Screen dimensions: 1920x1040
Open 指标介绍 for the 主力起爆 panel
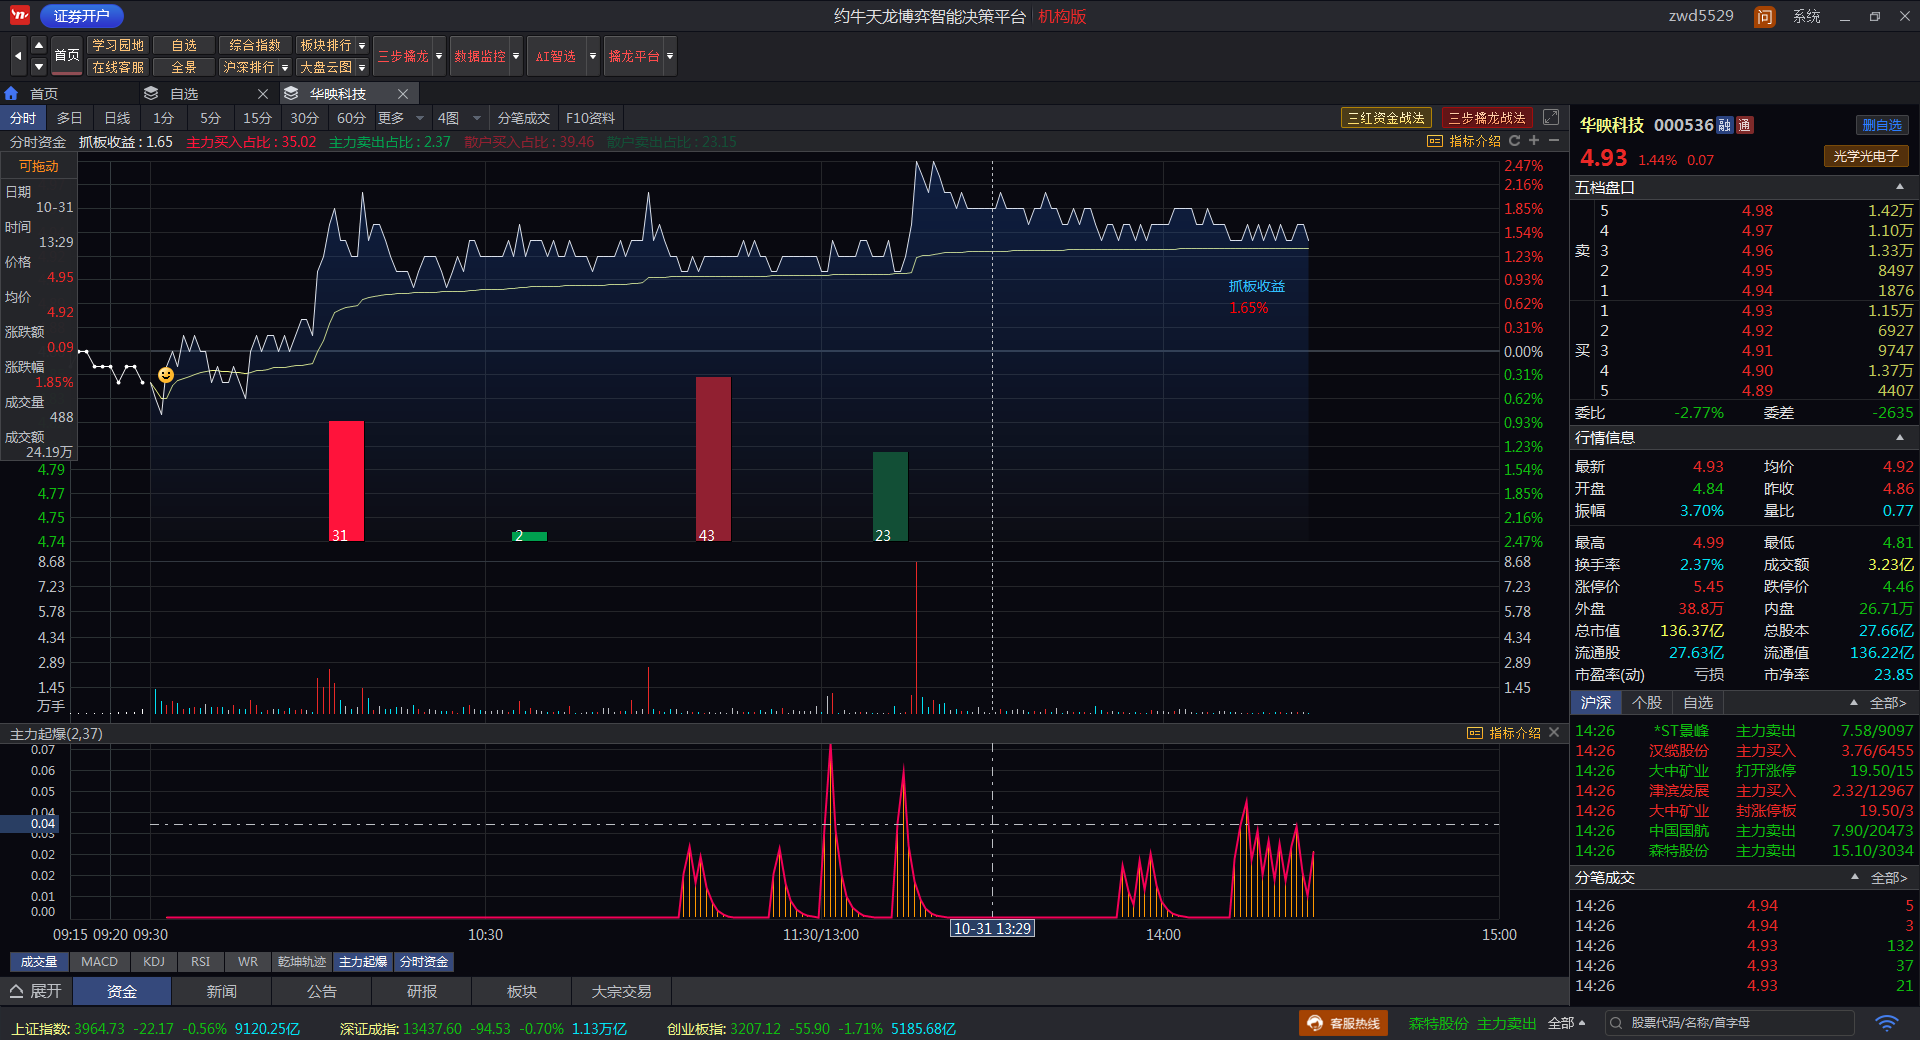tap(1504, 733)
